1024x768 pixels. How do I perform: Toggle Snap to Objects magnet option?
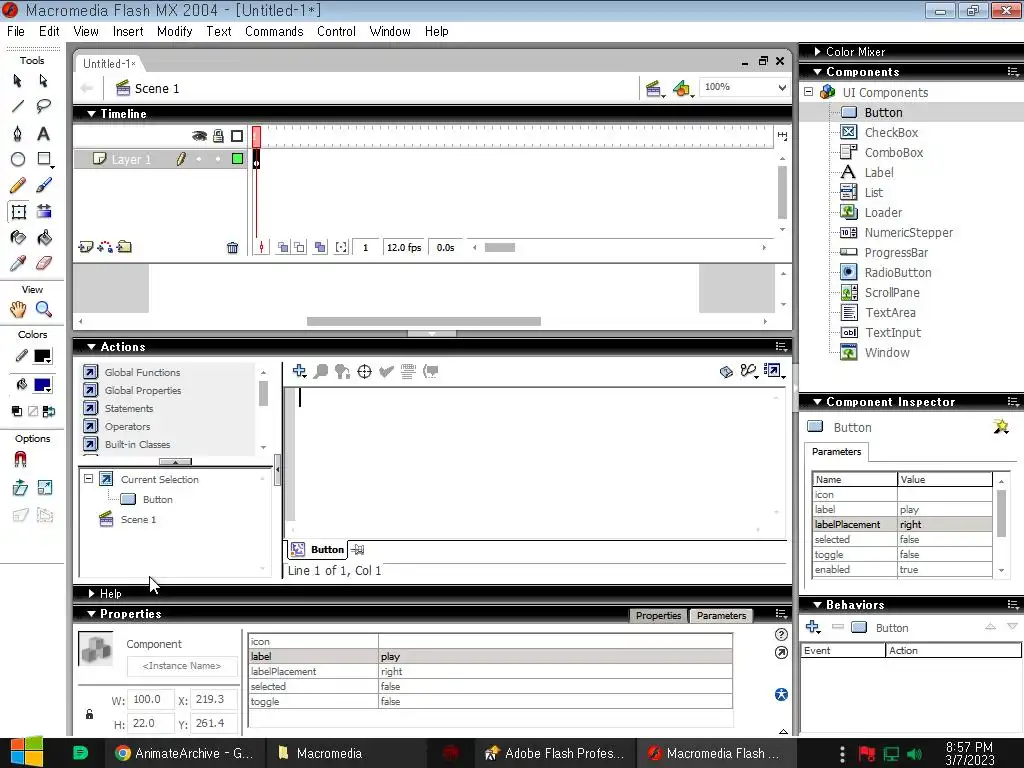coord(20,460)
